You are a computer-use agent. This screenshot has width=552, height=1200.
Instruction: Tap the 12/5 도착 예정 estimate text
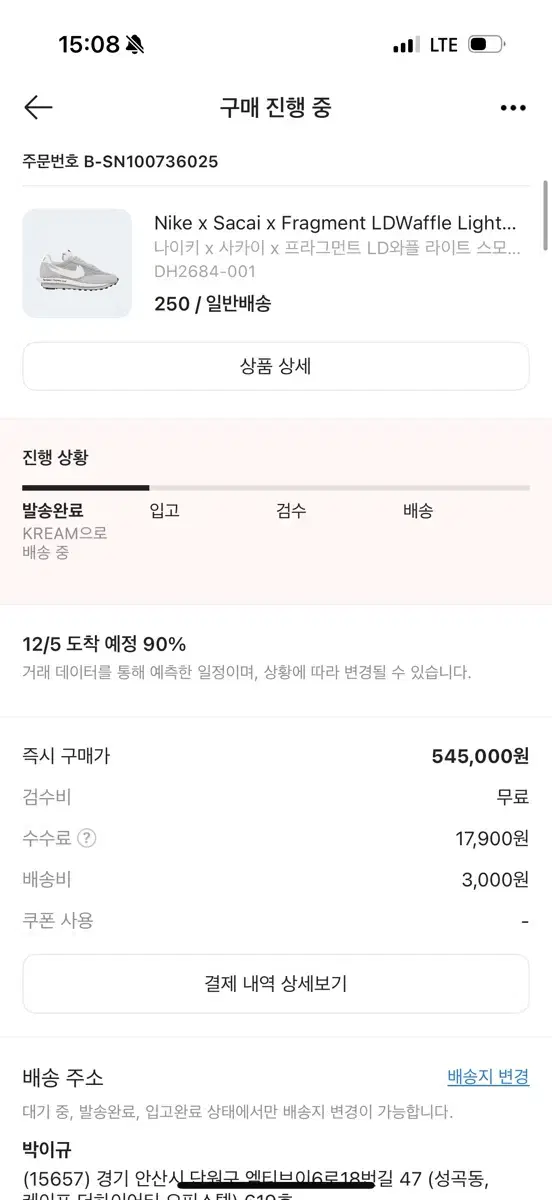click(104, 644)
